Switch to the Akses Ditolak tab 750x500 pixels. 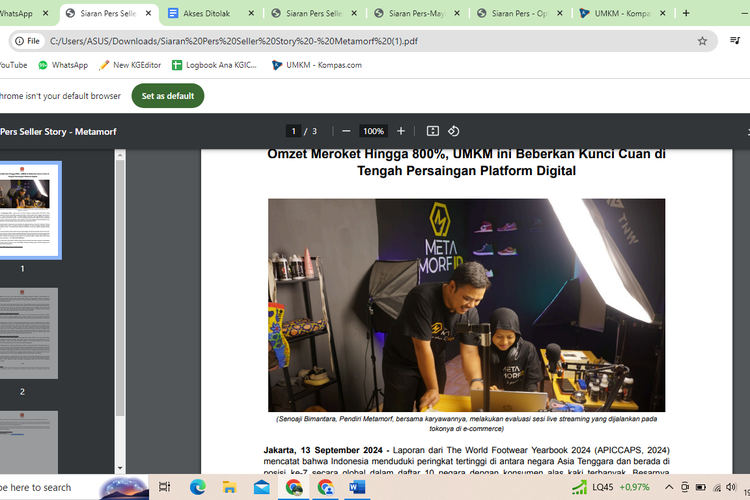coord(206,13)
